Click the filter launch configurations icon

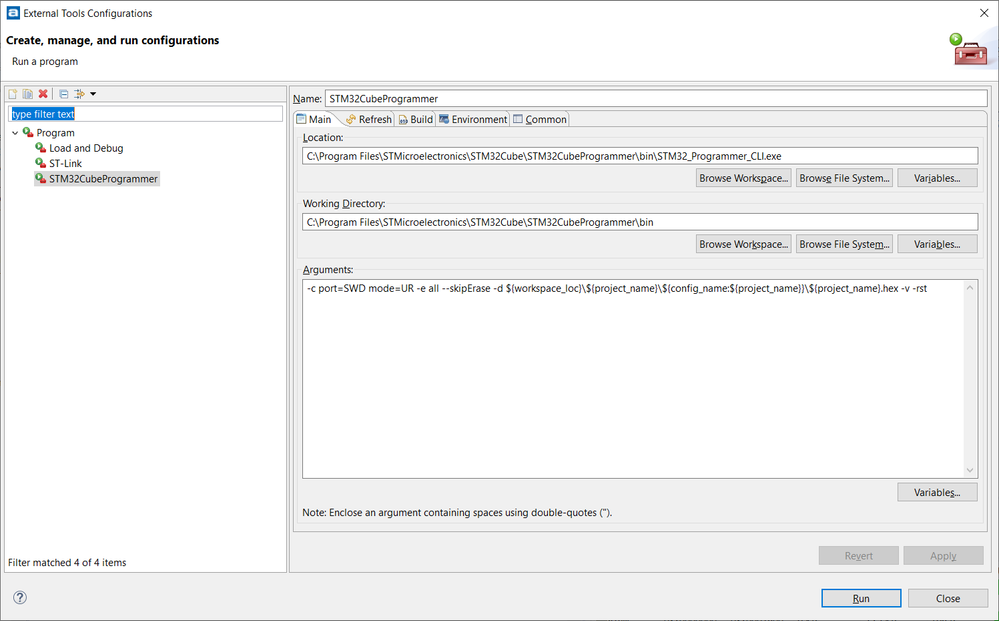point(80,94)
